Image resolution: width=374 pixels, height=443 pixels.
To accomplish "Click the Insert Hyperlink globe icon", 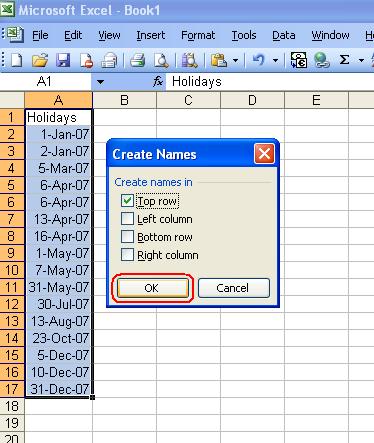I will [322, 61].
